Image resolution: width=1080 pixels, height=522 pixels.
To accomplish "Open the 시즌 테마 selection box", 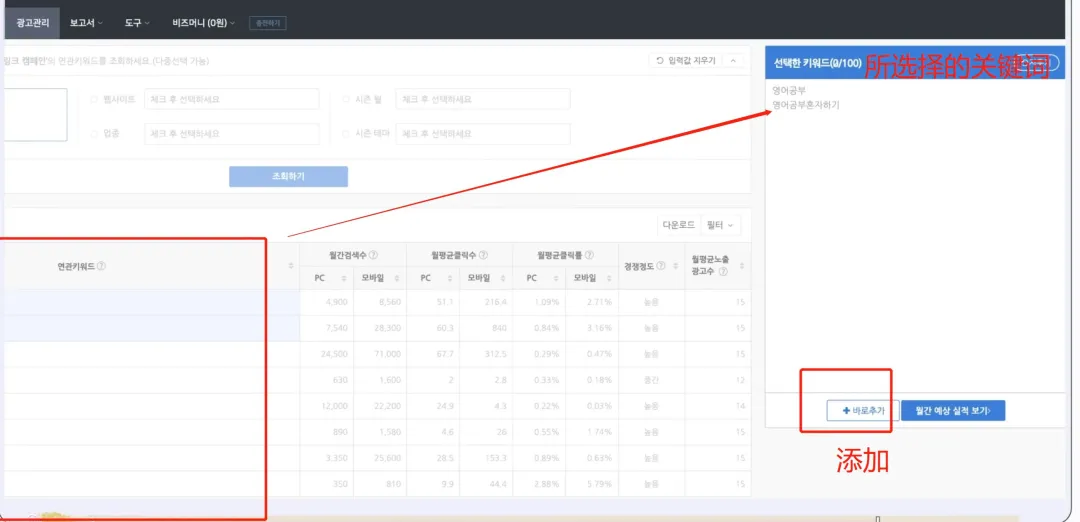I will [x=483, y=134].
